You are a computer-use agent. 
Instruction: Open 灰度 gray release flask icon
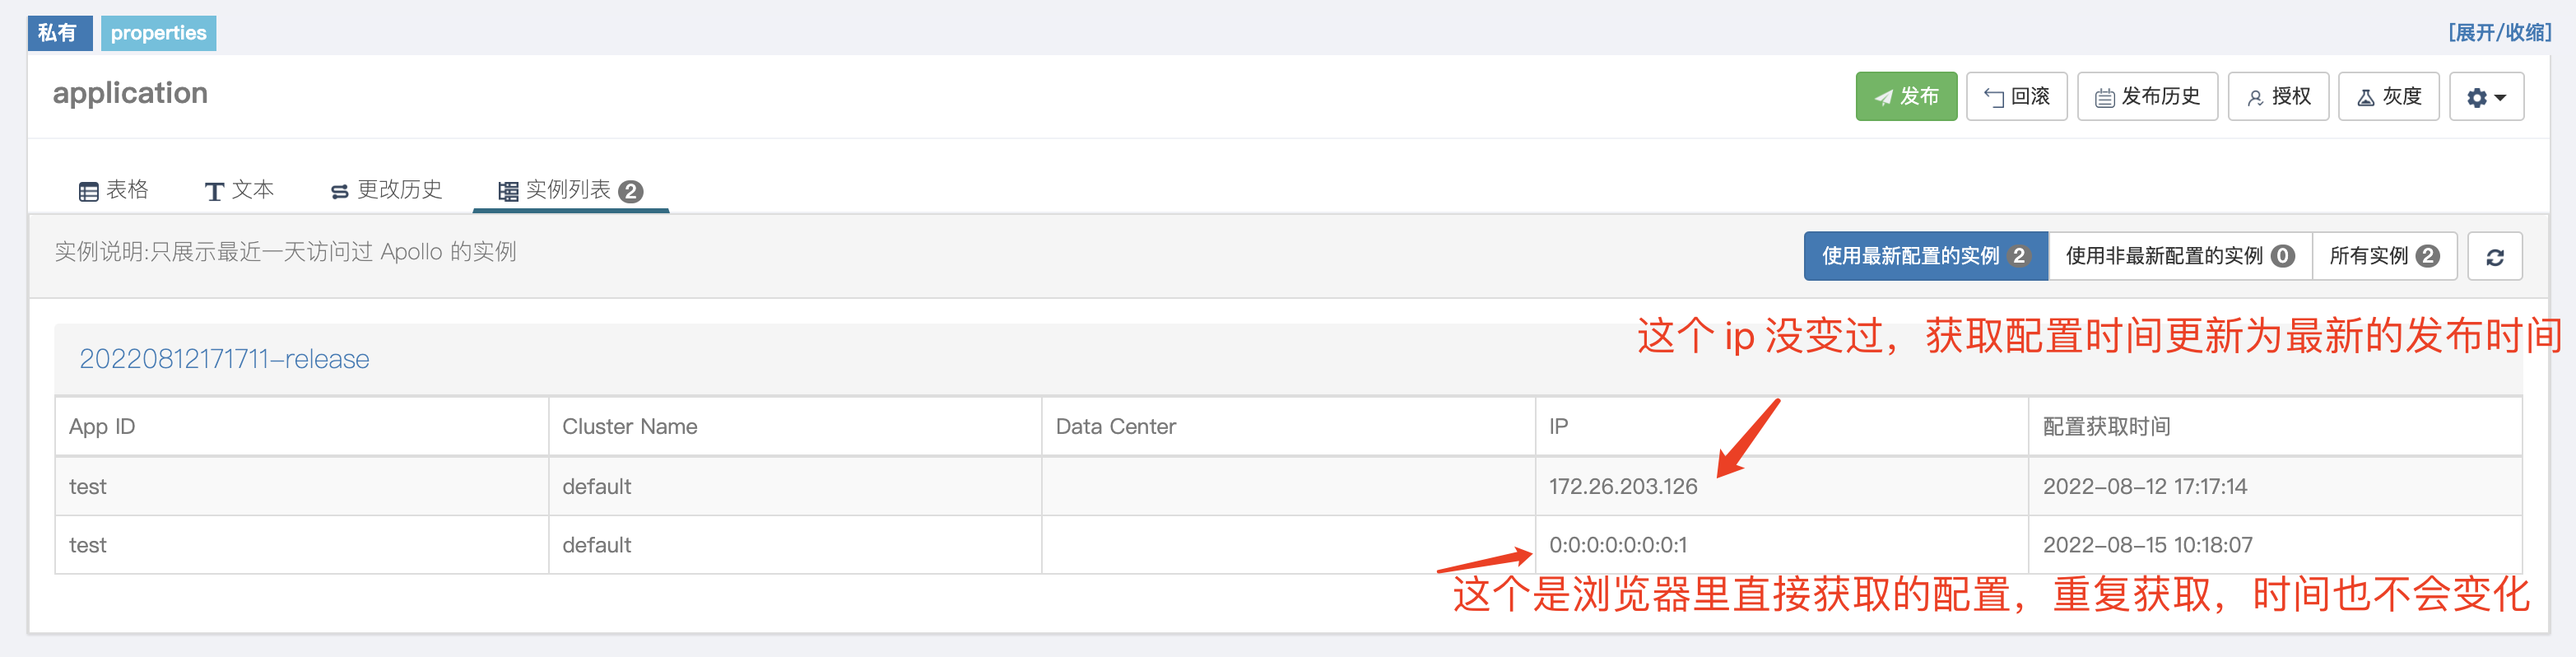click(2366, 96)
